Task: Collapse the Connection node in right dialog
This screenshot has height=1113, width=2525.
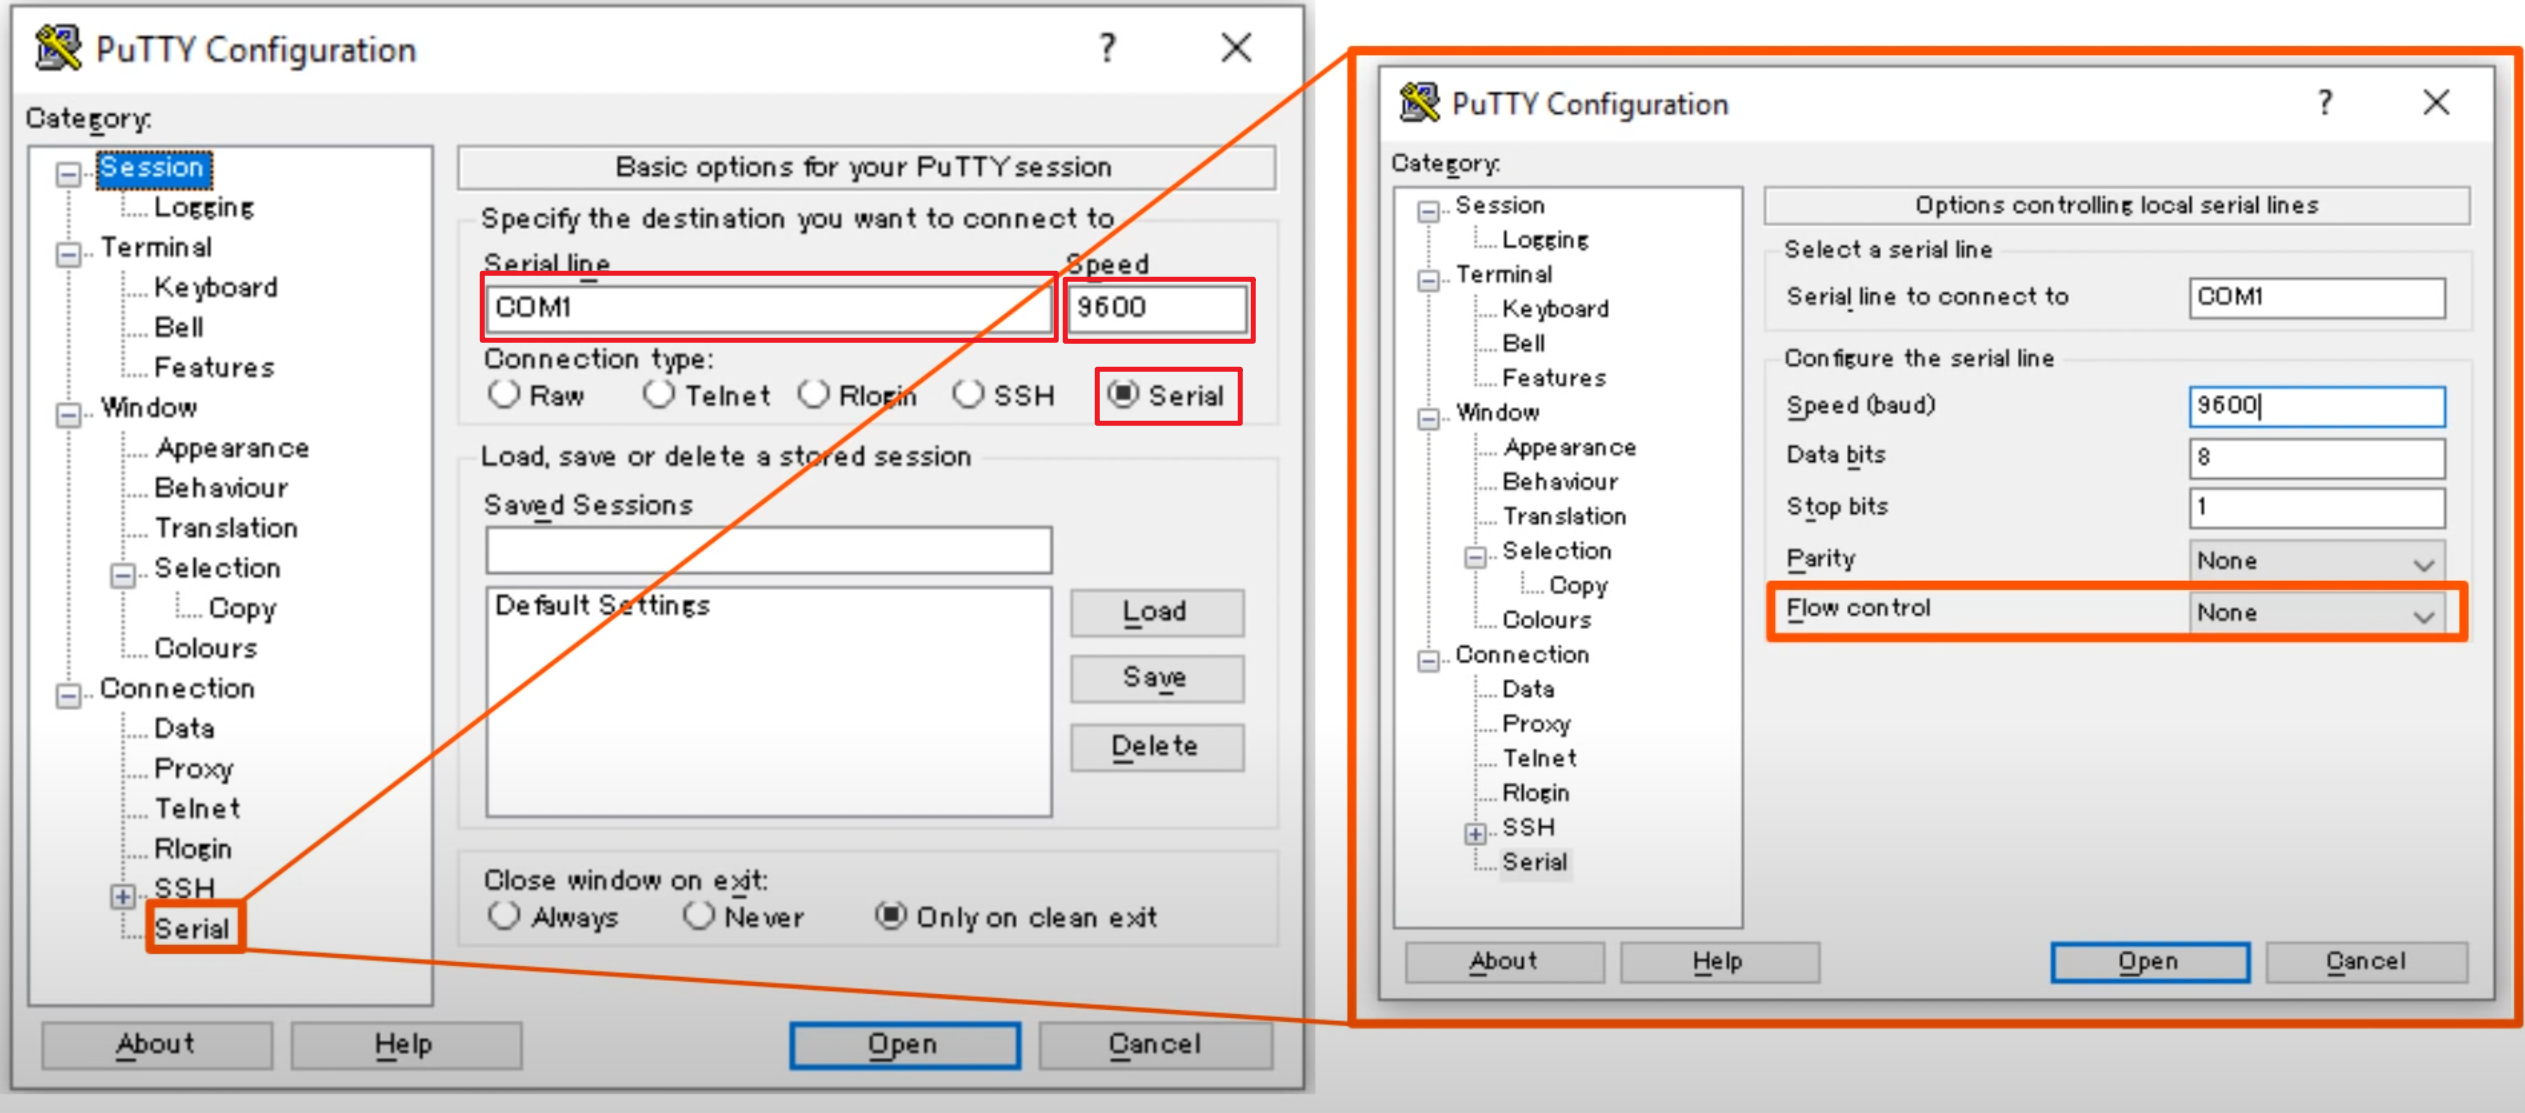Action: tap(1428, 660)
